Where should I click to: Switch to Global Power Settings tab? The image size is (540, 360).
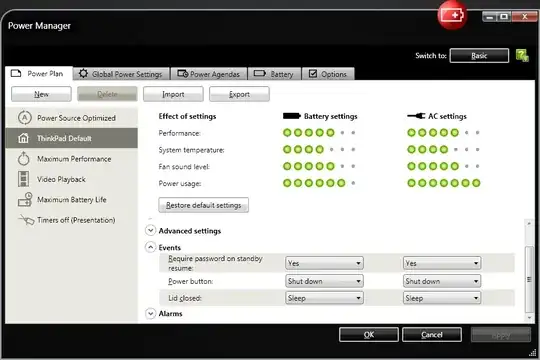[x=122, y=74]
